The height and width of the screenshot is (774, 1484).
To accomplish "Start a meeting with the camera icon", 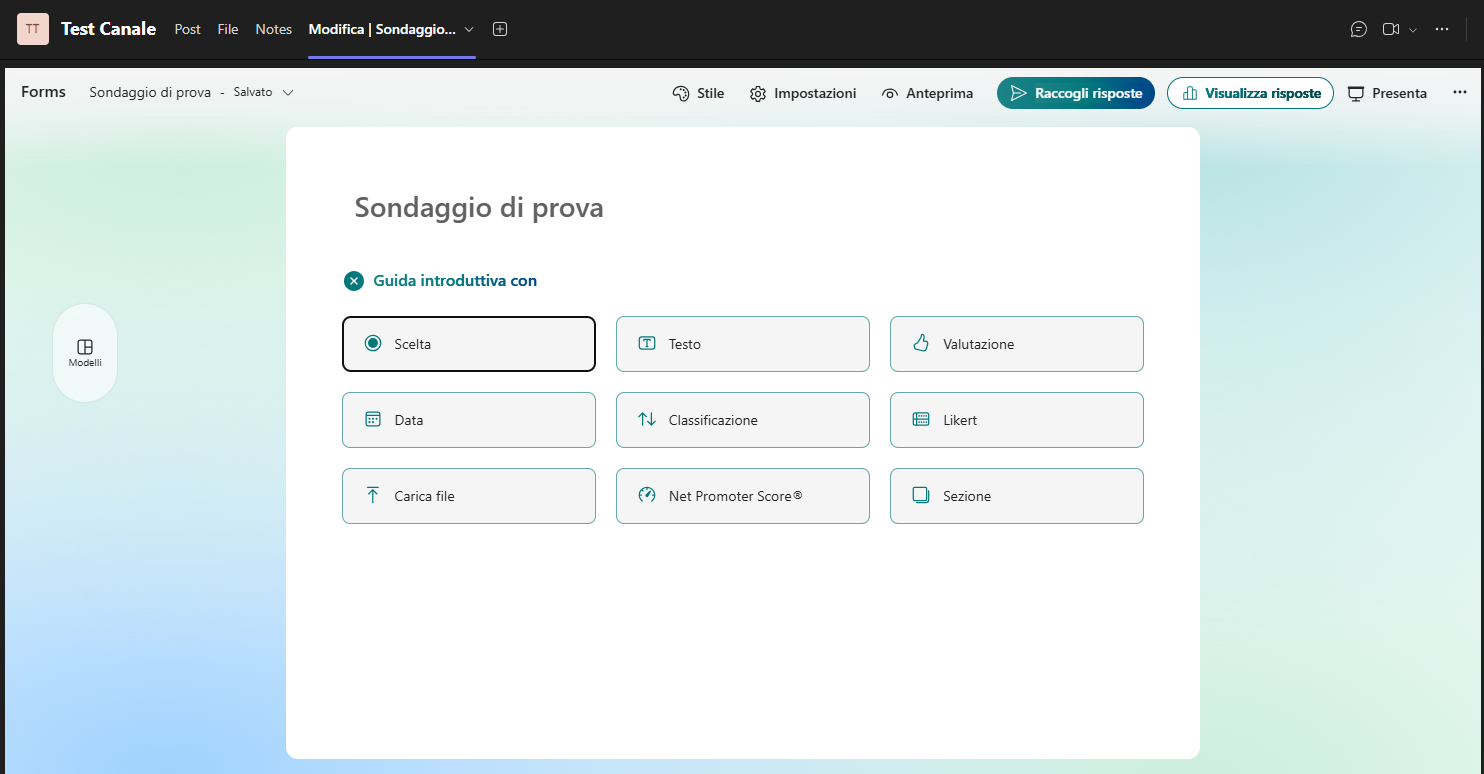I will [1390, 29].
